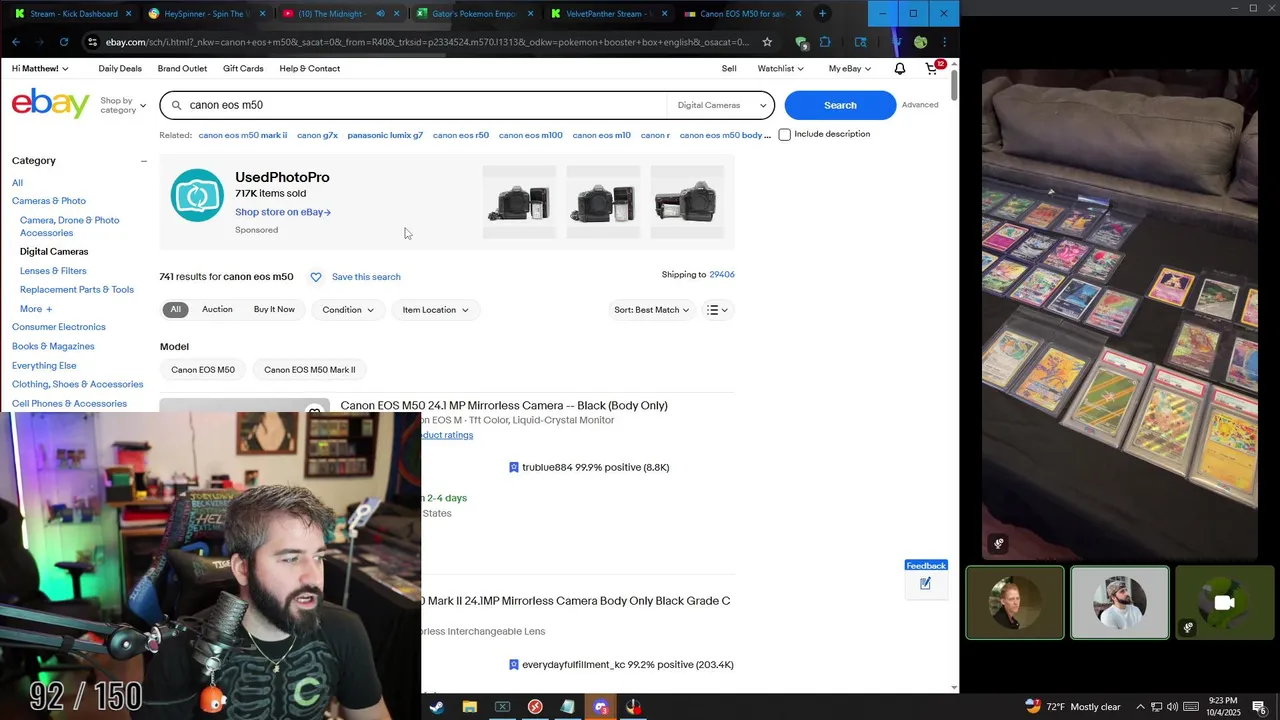Screen dimensions: 1280x720
Task: Go back using the browser back arrow
Action: click(16, 42)
